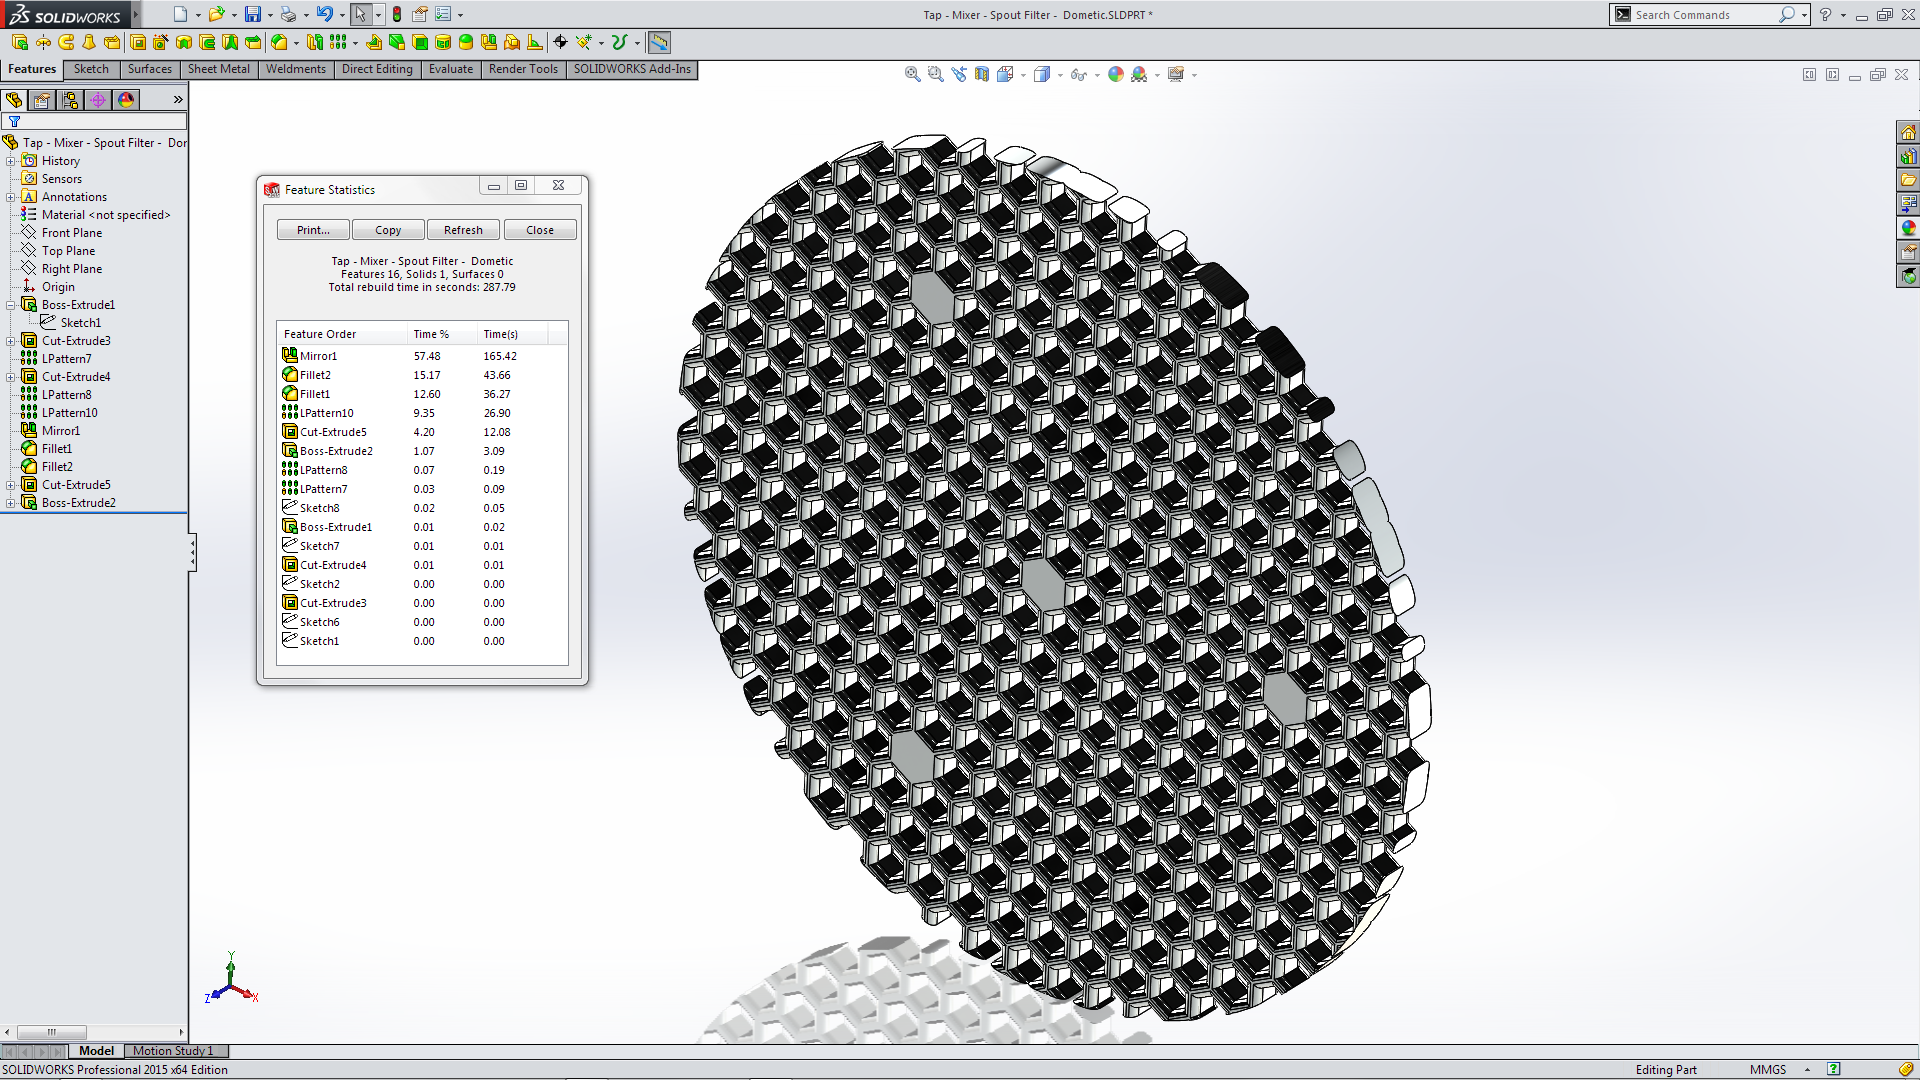Viewport: 1920px width, 1080px height.
Task: Click the Design Library icon in task pane
Action: (1908, 157)
